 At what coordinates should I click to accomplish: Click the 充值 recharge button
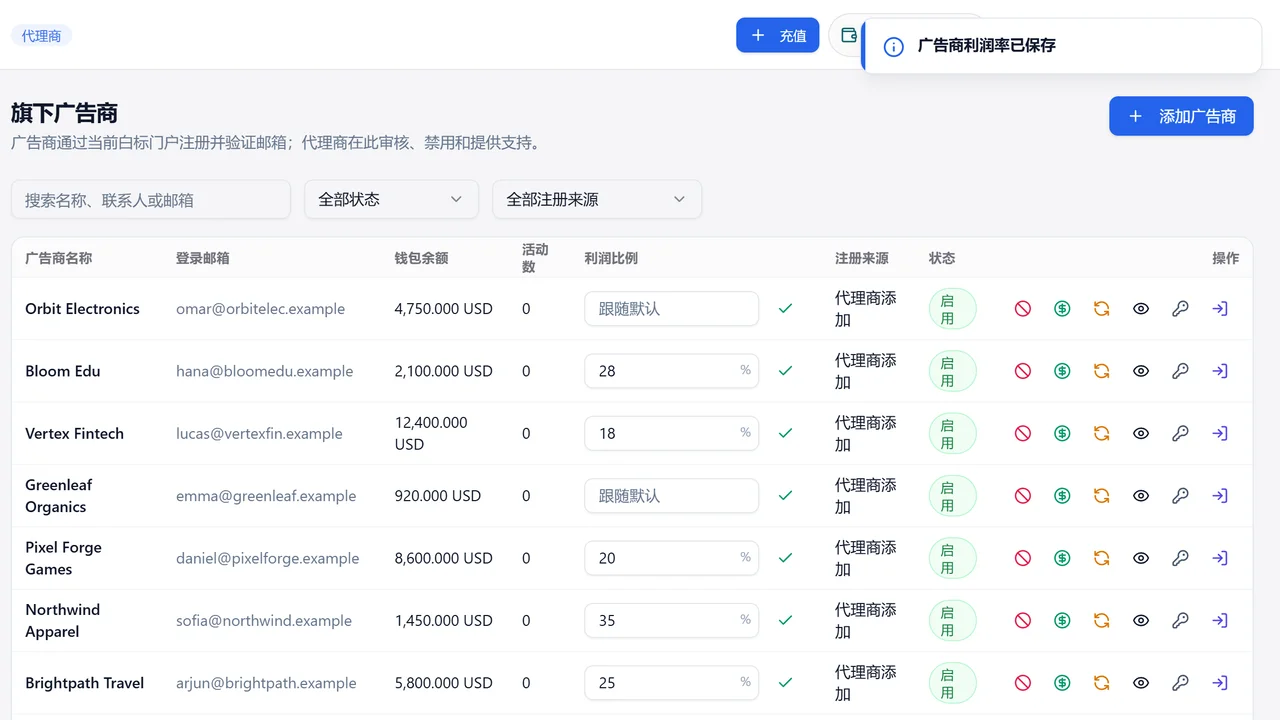click(778, 35)
